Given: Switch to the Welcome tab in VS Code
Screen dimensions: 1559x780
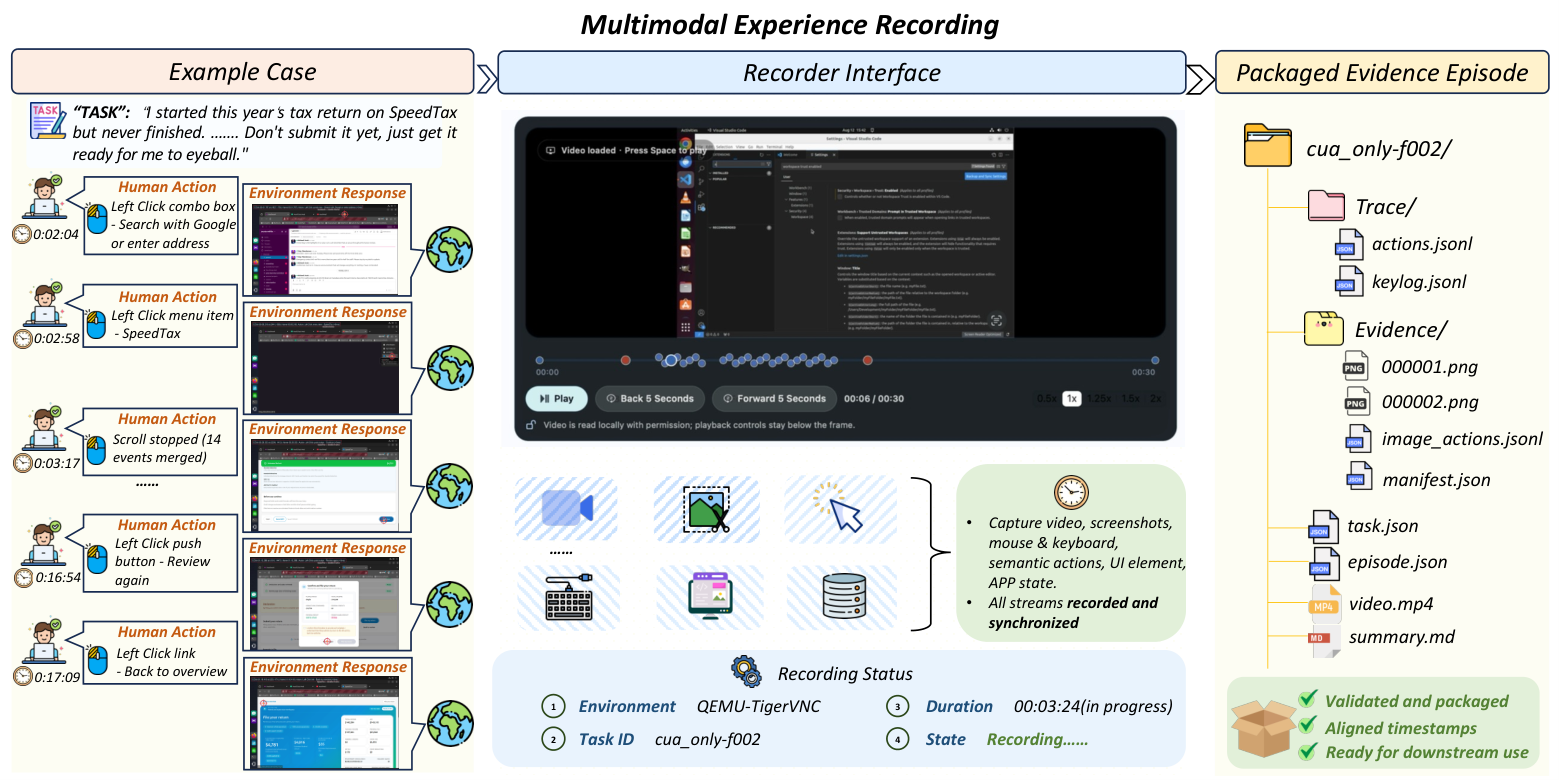Looking at the screenshot, I should [x=788, y=155].
